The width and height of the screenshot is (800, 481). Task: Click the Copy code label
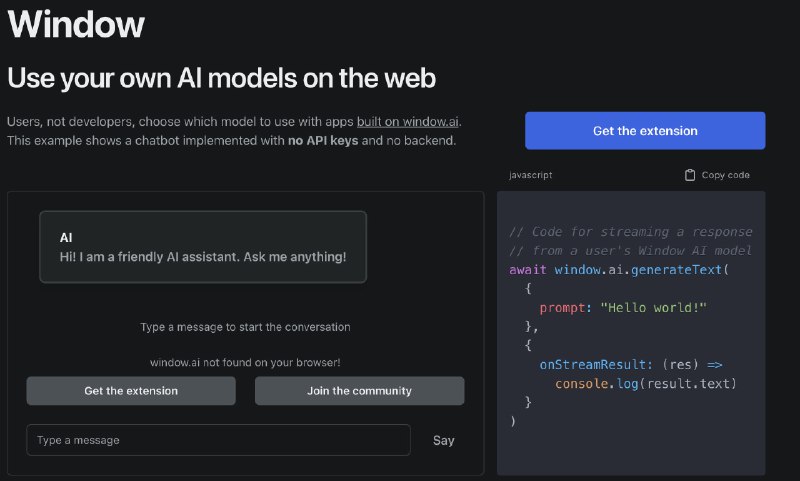[x=725, y=175]
